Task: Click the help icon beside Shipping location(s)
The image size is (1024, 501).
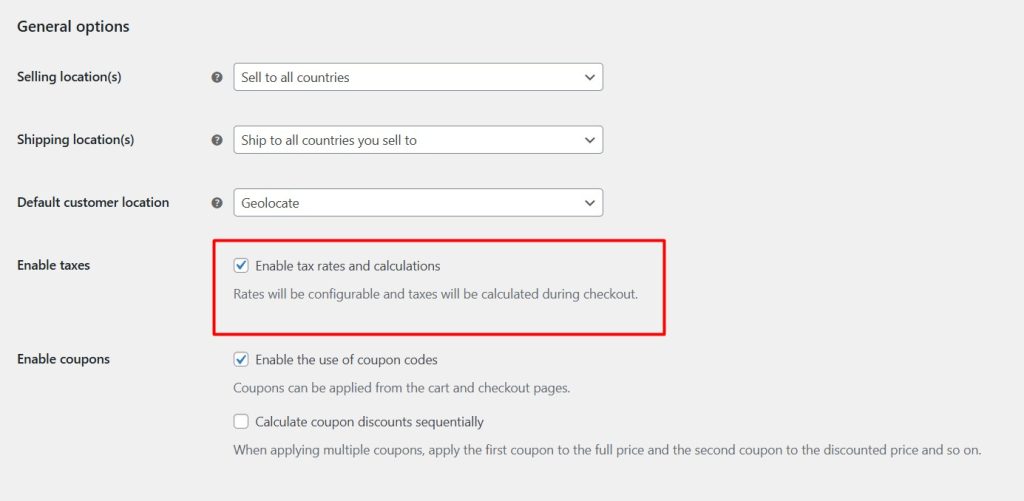Action: tap(217, 140)
